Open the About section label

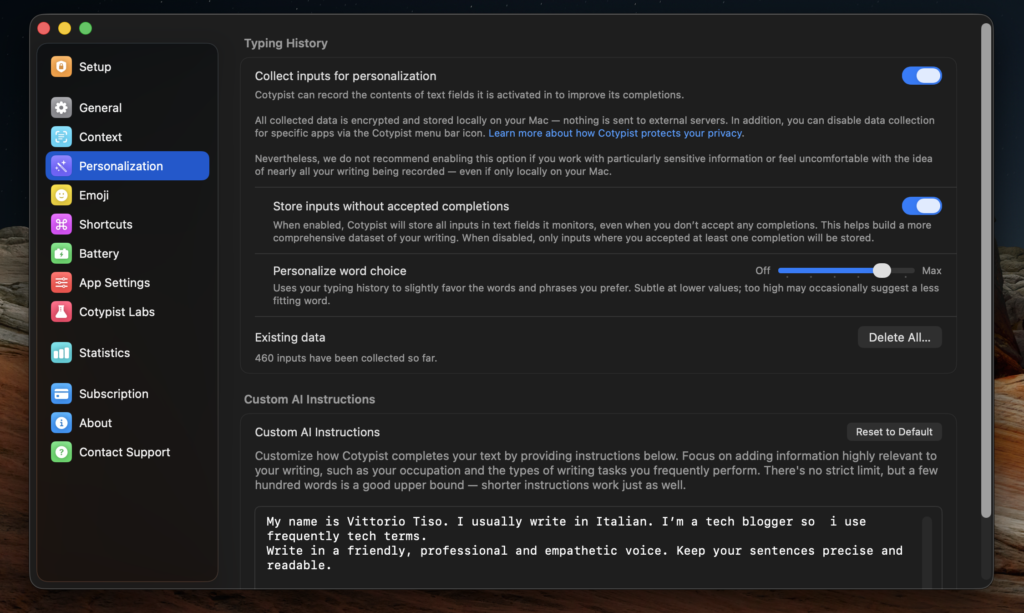[95, 423]
